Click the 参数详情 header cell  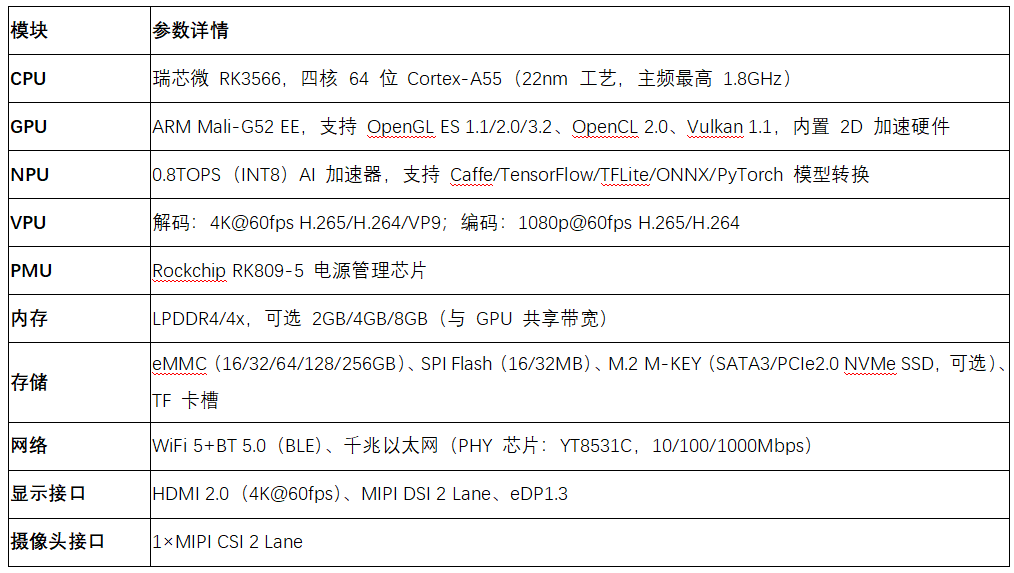click(190, 31)
